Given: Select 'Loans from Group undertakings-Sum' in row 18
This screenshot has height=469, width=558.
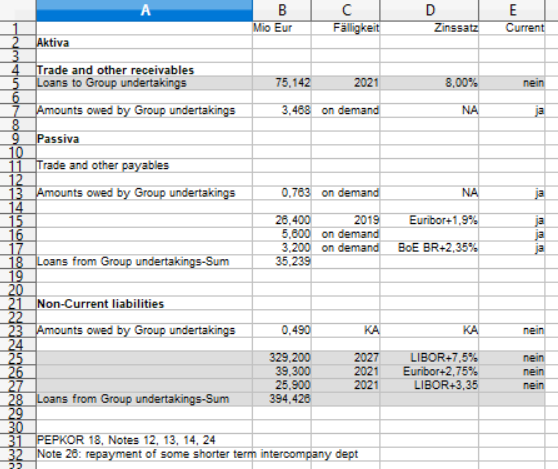Looking at the screenshot, I should tap(144, 262).
